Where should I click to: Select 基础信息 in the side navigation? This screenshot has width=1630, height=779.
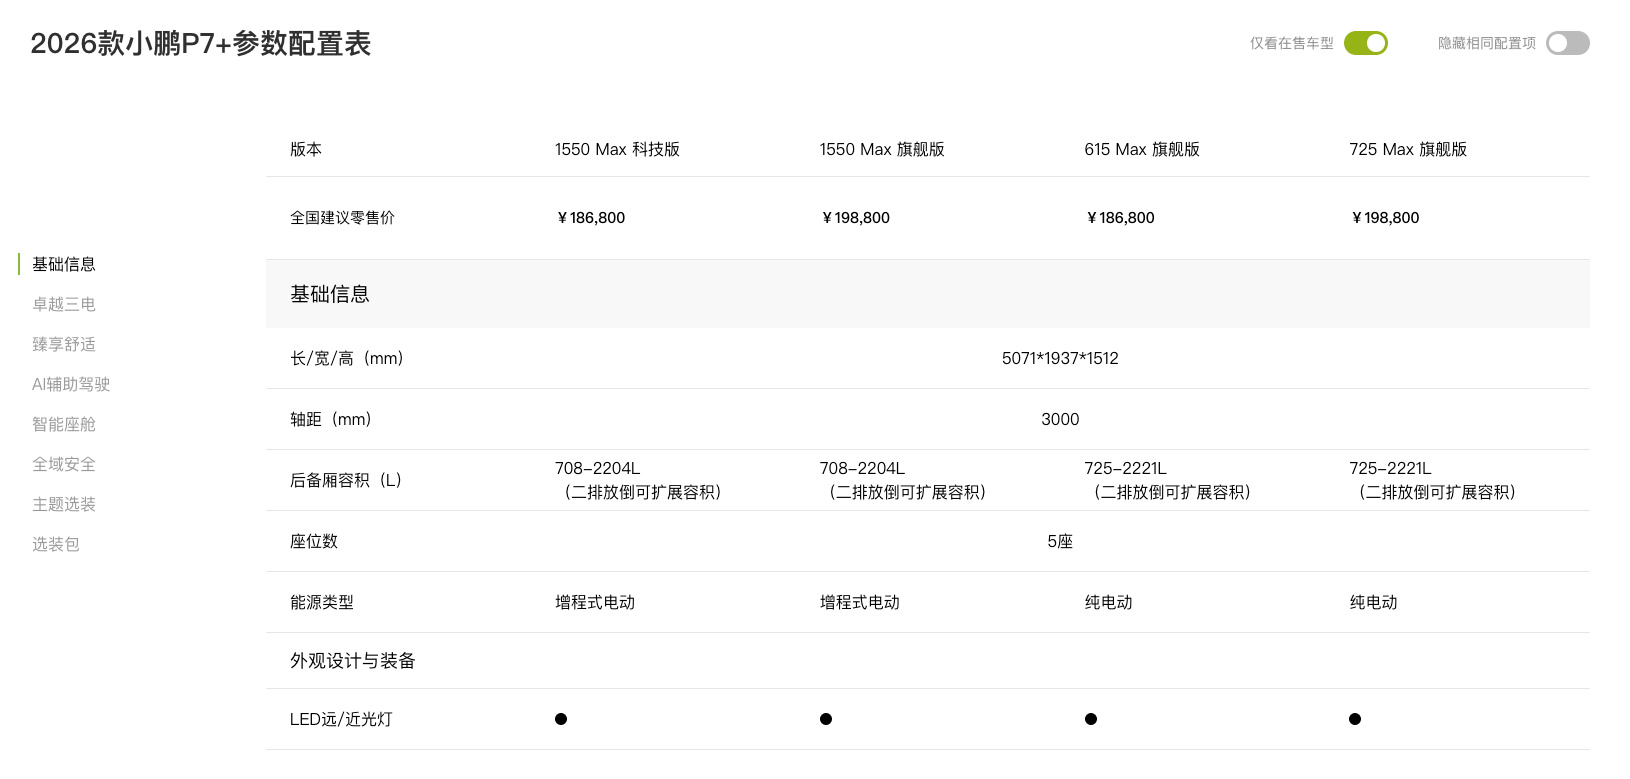pos(64,264)
